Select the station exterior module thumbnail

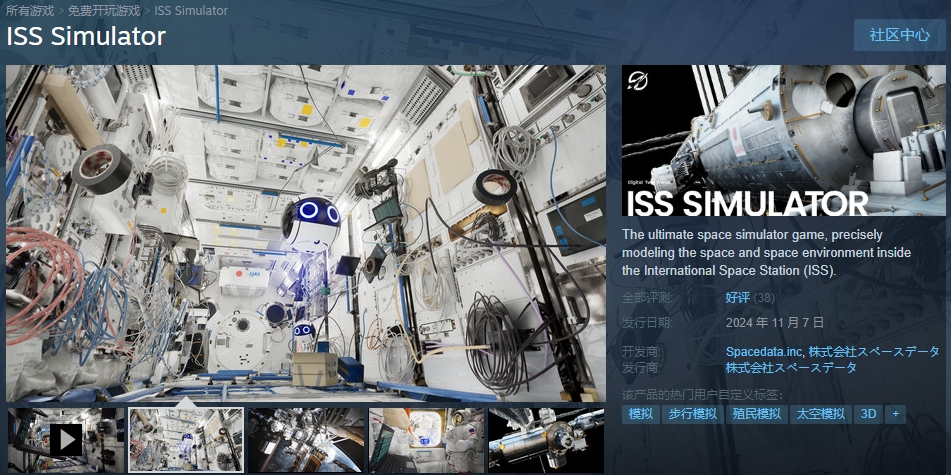point(546,440)
